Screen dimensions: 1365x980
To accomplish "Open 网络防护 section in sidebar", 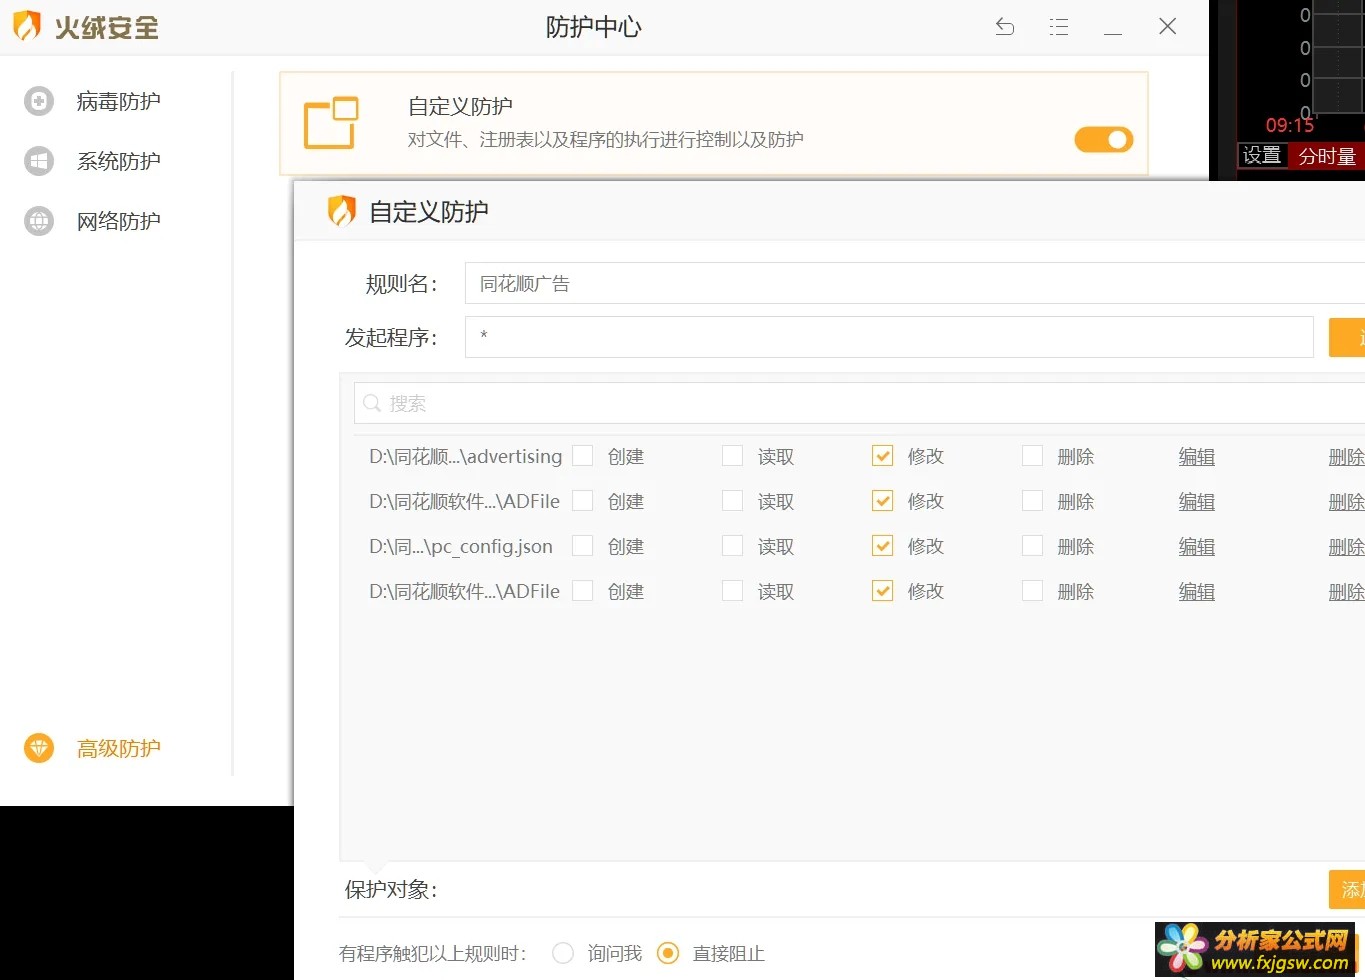I will (119, 221).
